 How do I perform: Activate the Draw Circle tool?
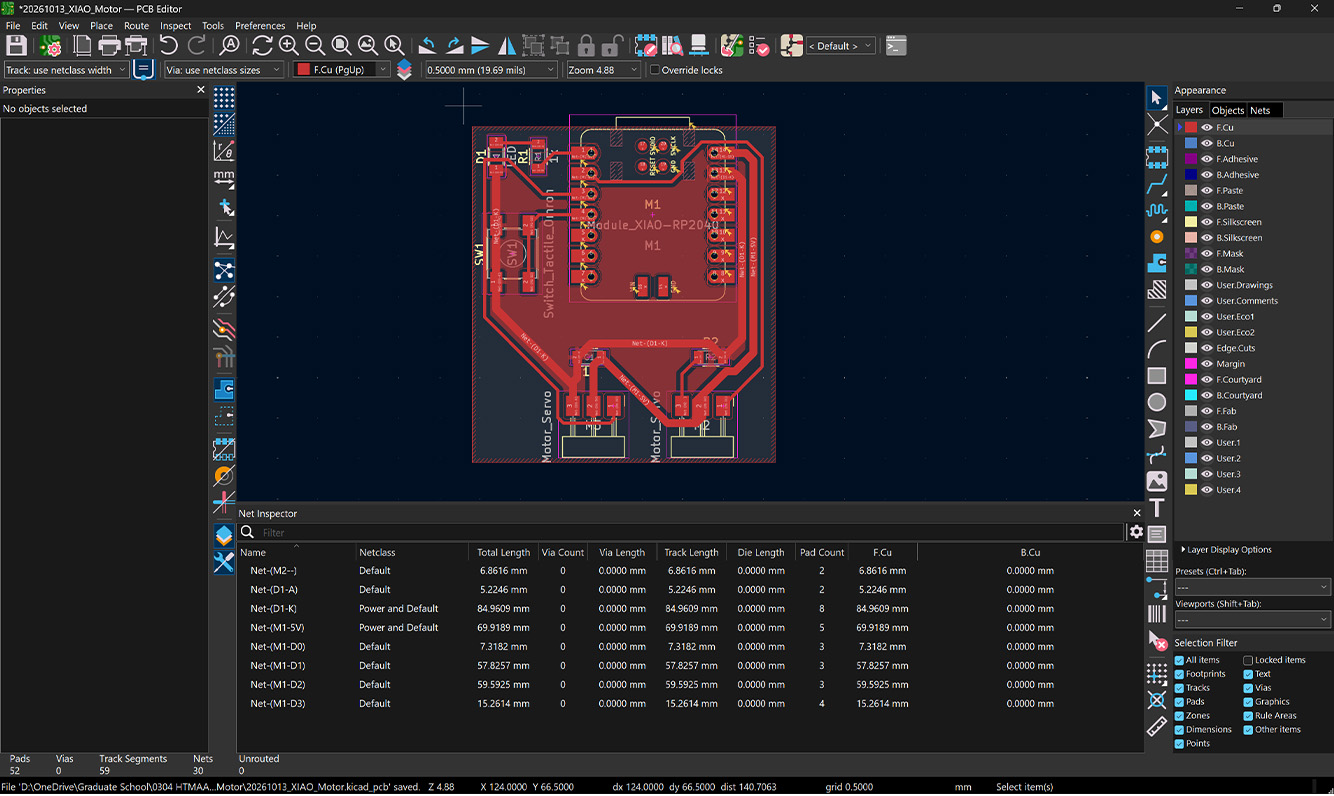1157,402
